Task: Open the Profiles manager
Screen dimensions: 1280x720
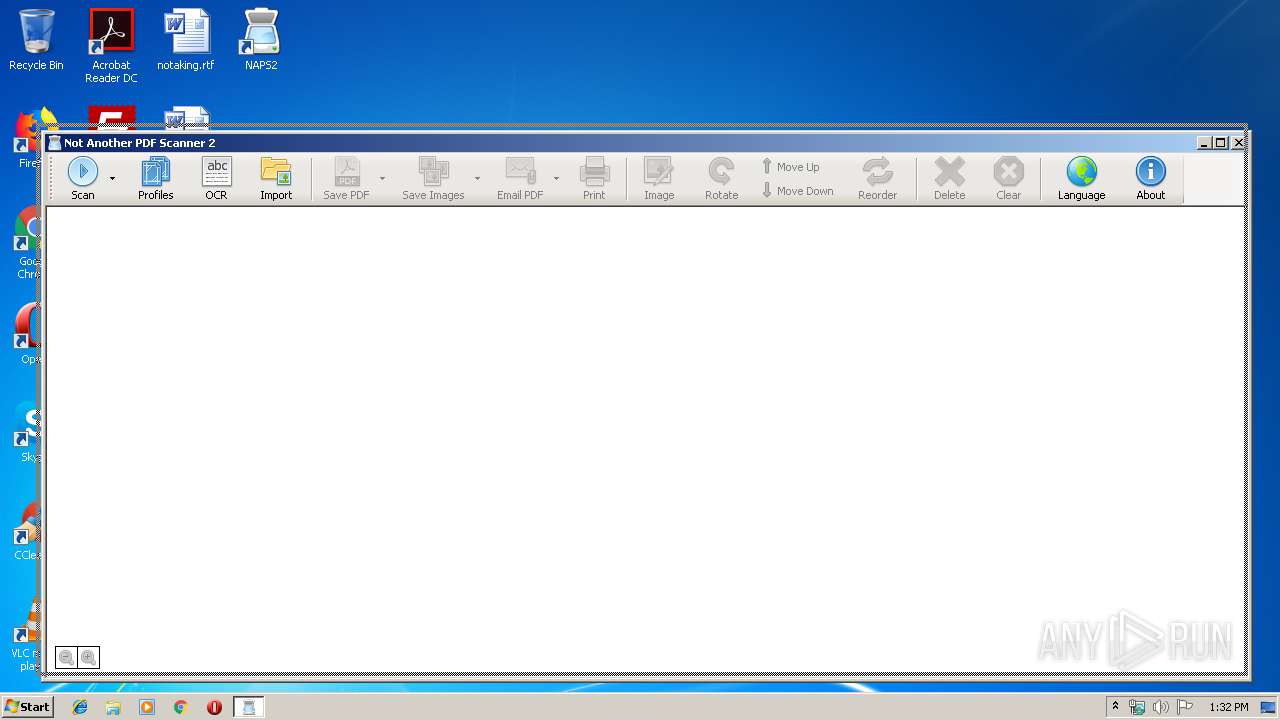Action: point(156,179)
